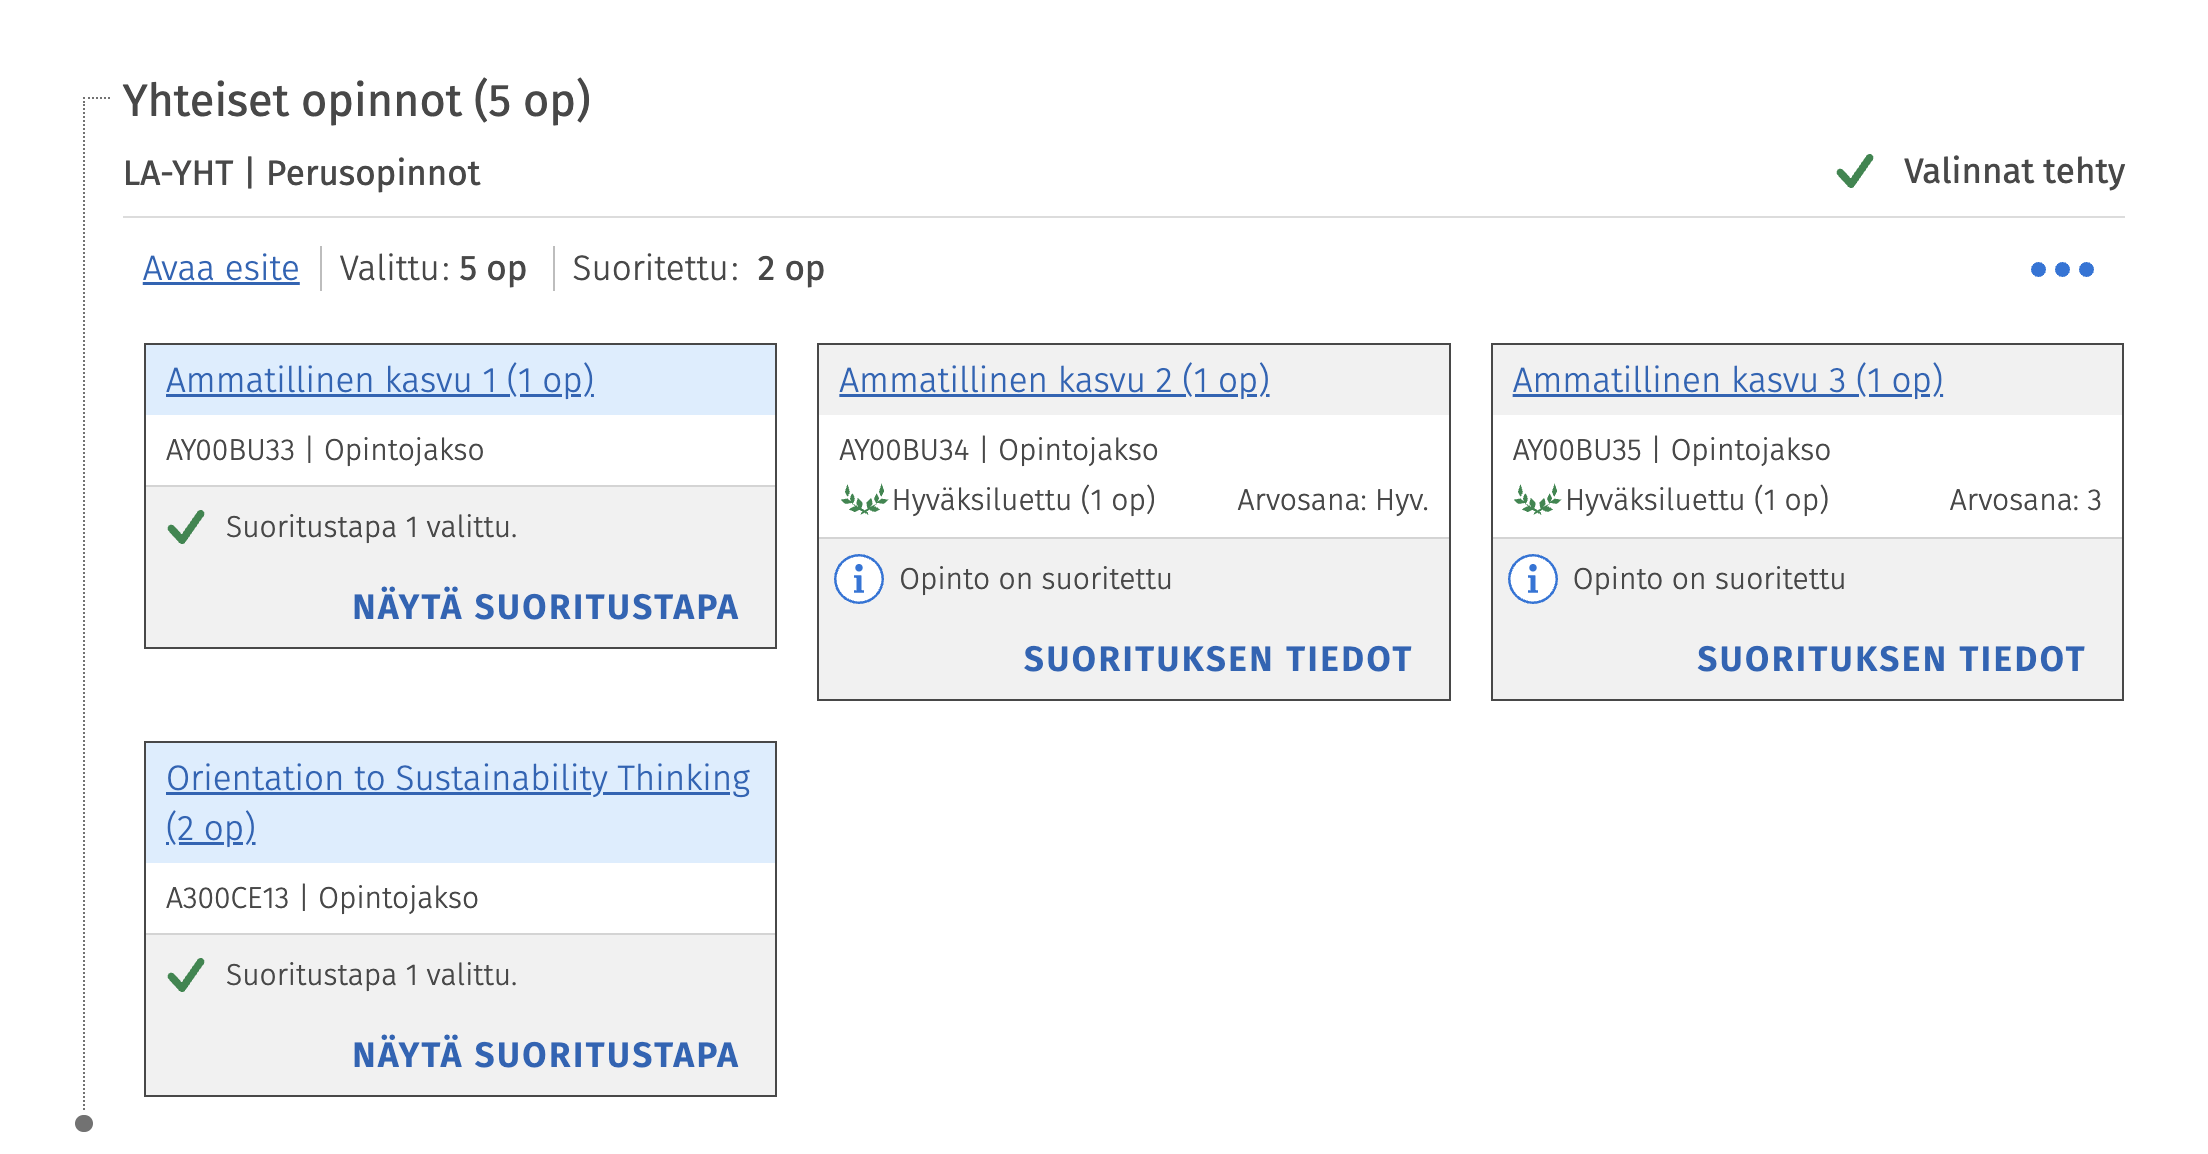Screen dimensions: 2208x1154
Task: Show suorituksen tiedot for Ammatillinen kasvu 3
Action: [x=1890, y=659]
